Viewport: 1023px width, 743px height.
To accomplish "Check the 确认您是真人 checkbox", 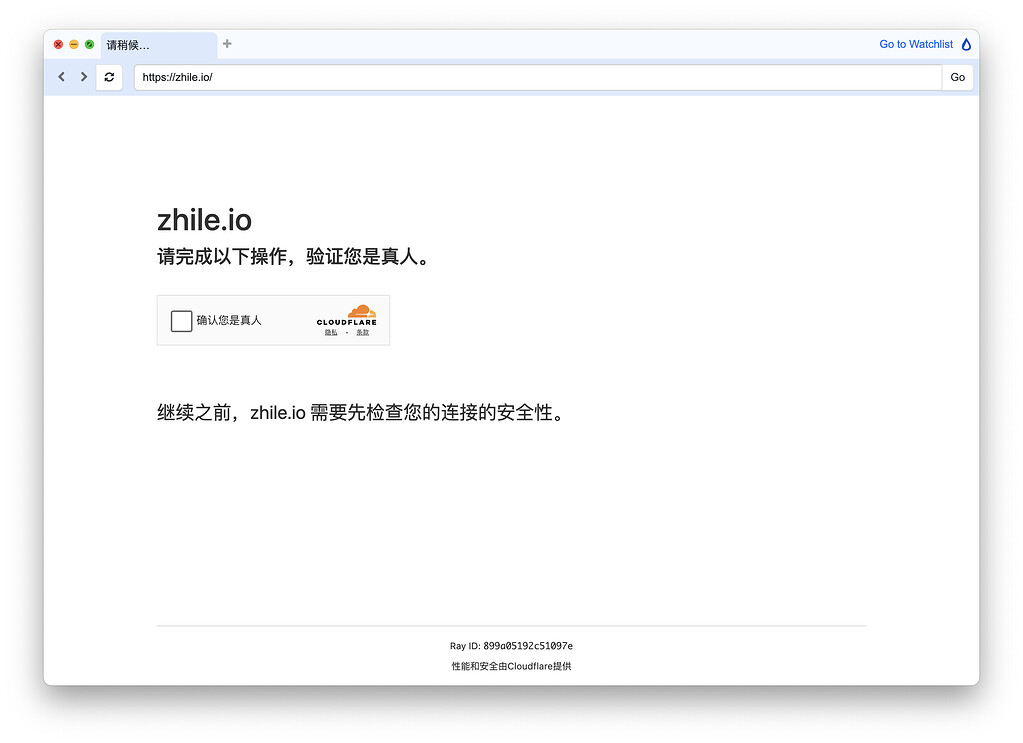I will tap(181, 321).
